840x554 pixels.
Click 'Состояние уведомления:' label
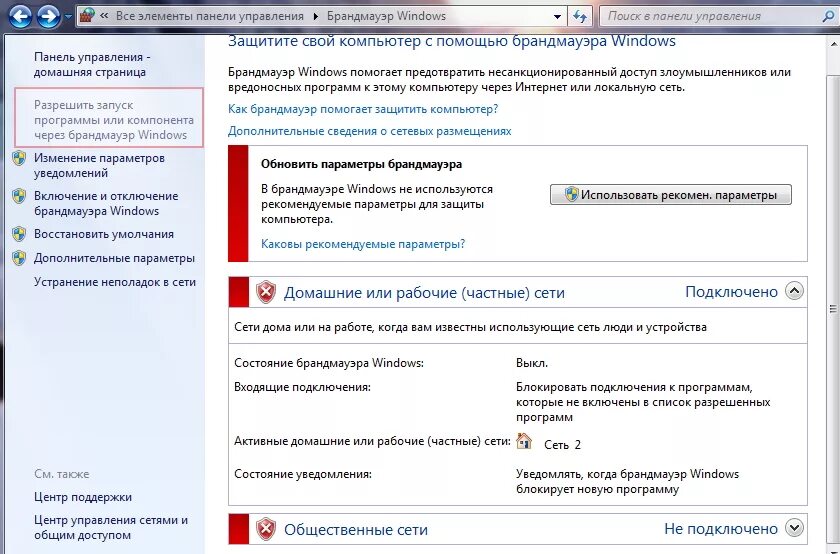pos(303,474)
